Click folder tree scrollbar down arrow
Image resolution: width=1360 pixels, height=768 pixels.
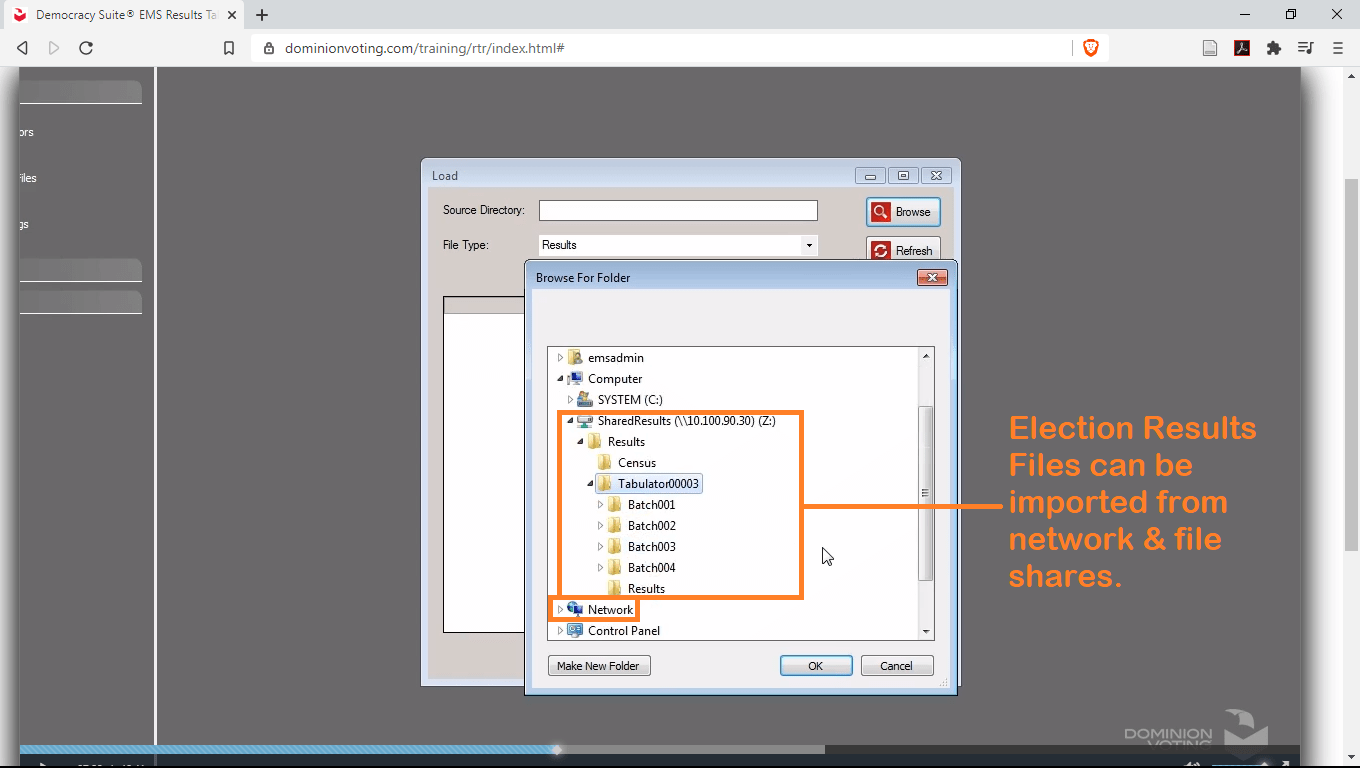tap(926, 632)
